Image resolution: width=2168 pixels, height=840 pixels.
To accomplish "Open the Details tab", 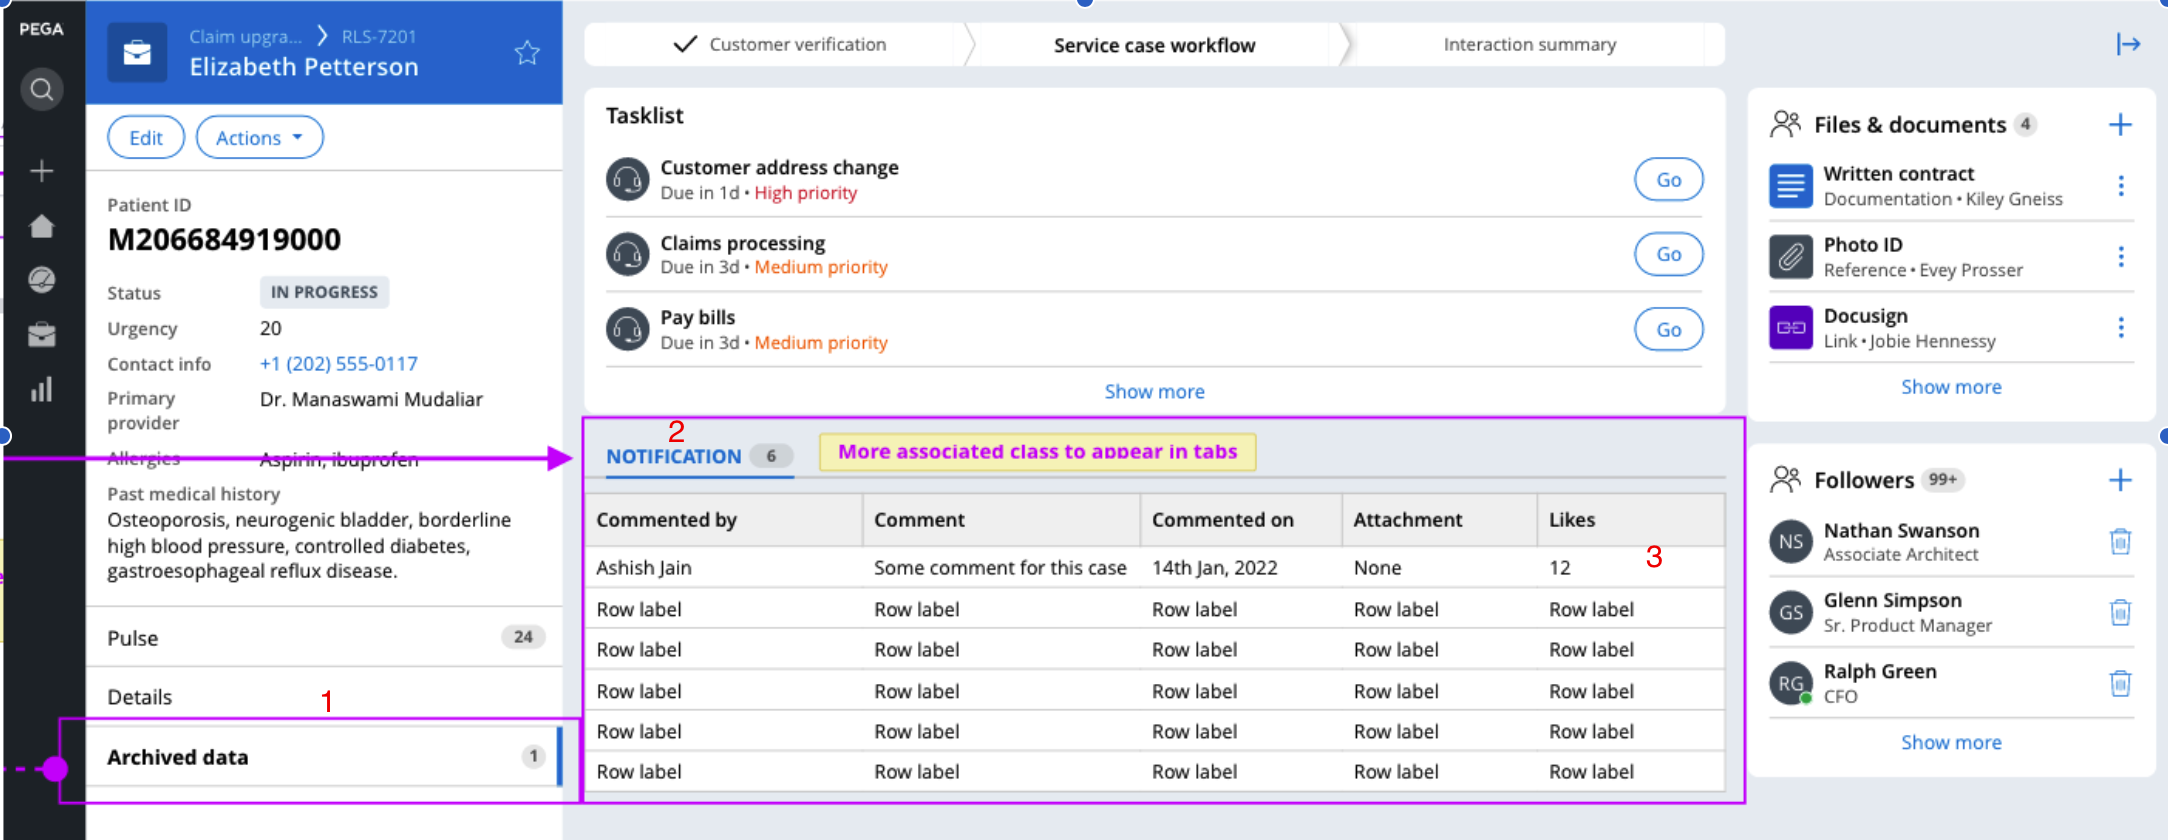I will 324,697.
